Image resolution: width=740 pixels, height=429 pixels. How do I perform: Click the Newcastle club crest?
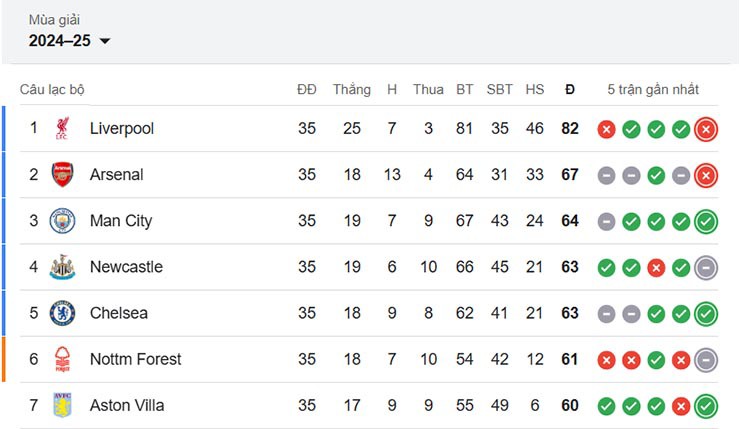click(x=62, y=267)
